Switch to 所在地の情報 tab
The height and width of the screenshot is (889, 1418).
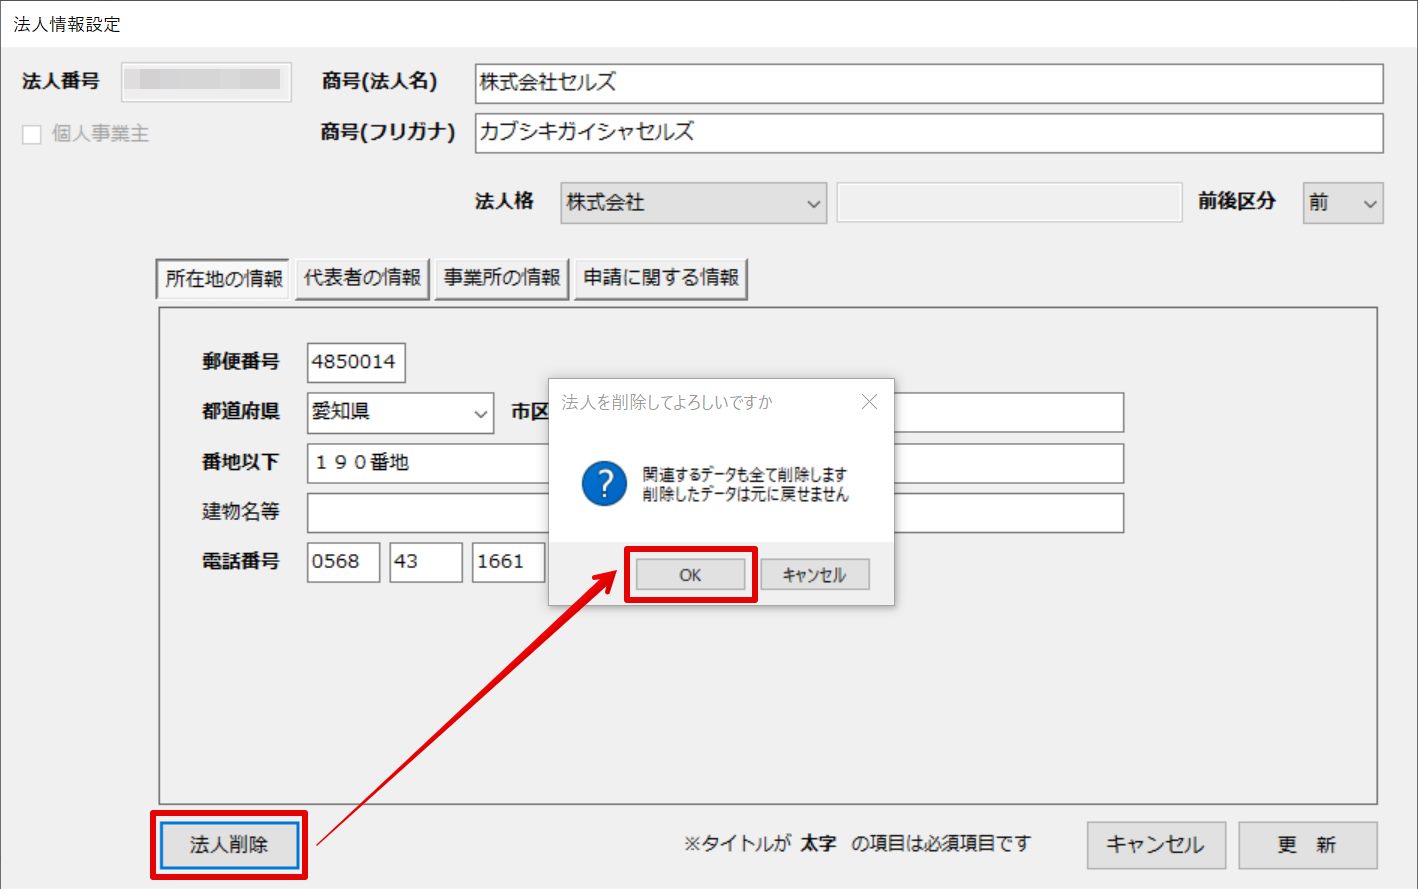click(224, 278)
